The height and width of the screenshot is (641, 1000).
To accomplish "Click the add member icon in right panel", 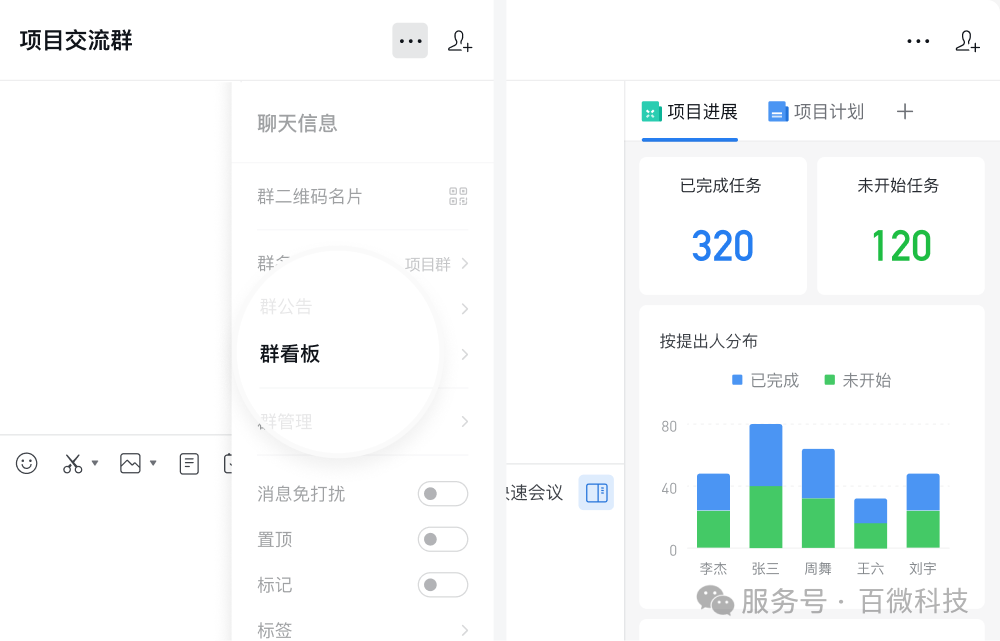I will (x=967, y=42).
